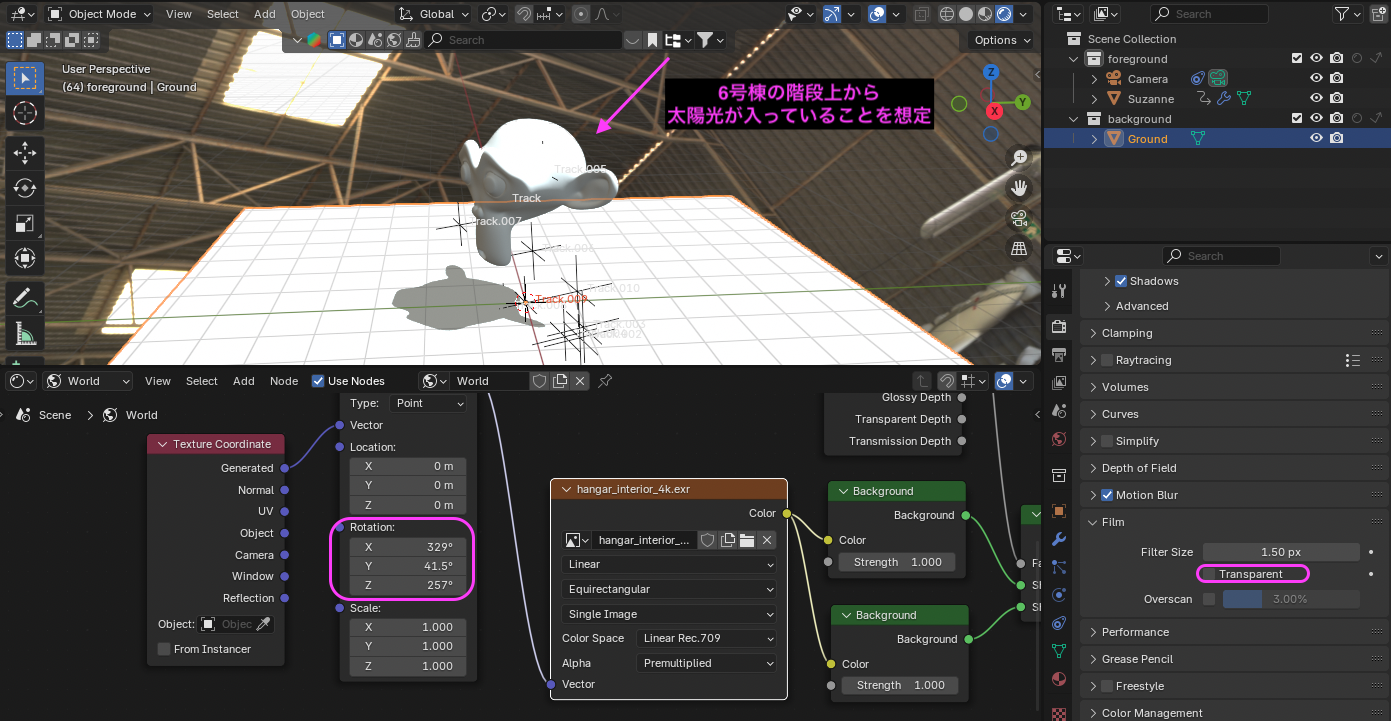This screenshot has height=721, width=1391.
Task: Enable the Raytracing checkbox
Action: coord(1107,360)
